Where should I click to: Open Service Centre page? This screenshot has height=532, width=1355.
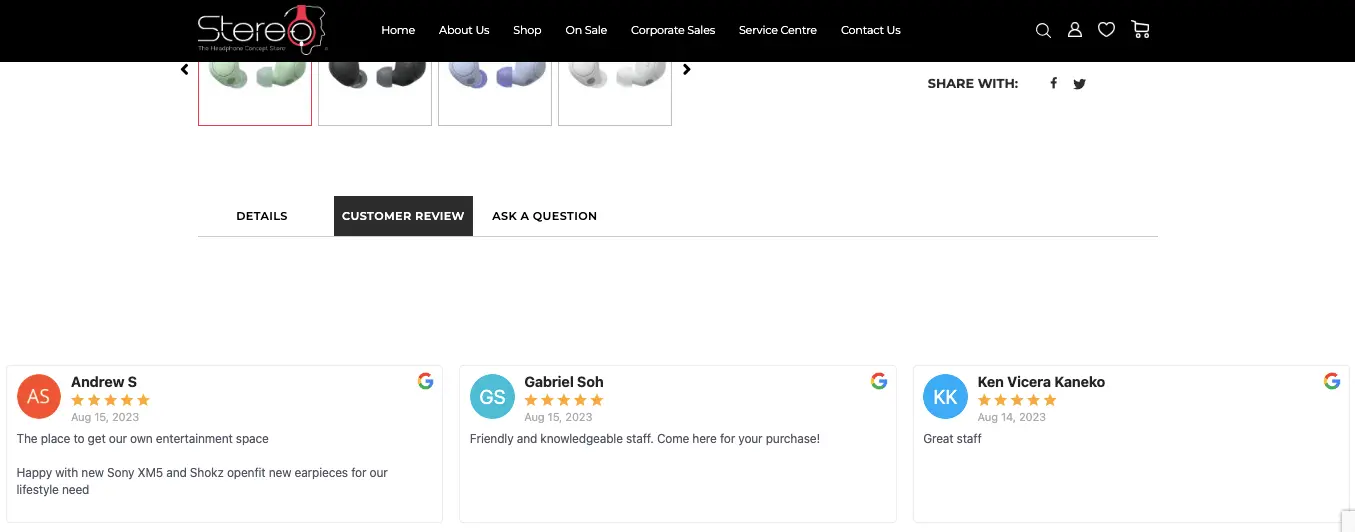coord(778,30)
